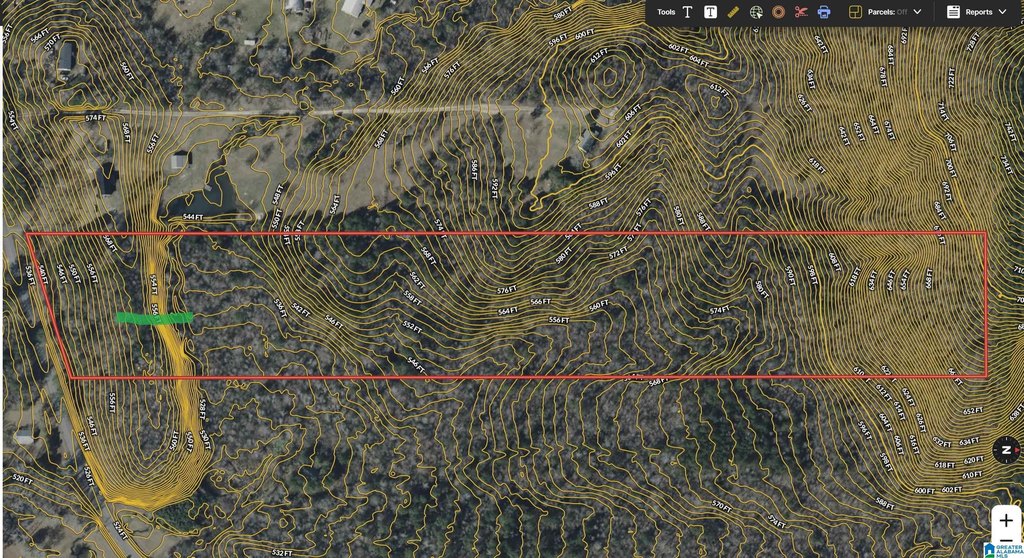This screenshot has width=1024, height=558.
Task: Select the boxed text label tool
Action: click(x=710, y=12)
